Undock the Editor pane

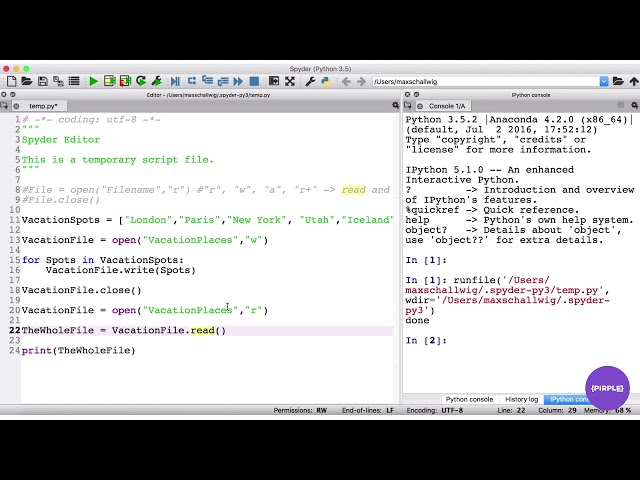13,94
